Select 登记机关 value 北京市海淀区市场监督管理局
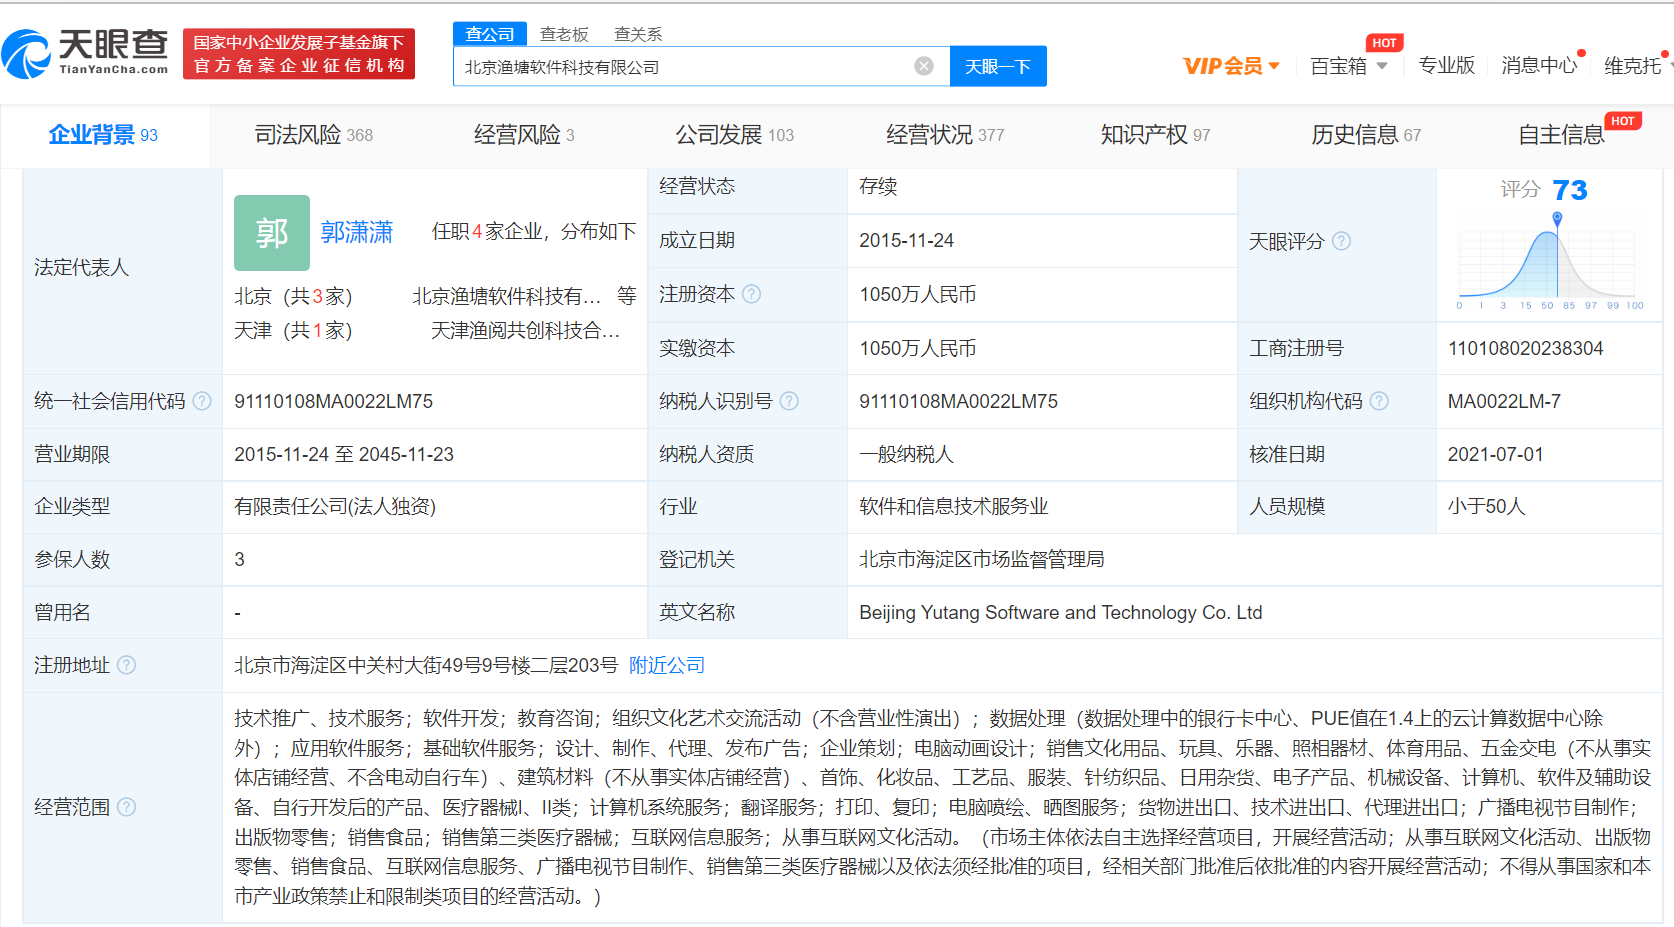This screenshot has width=1674, height=927. click(982, 559)
